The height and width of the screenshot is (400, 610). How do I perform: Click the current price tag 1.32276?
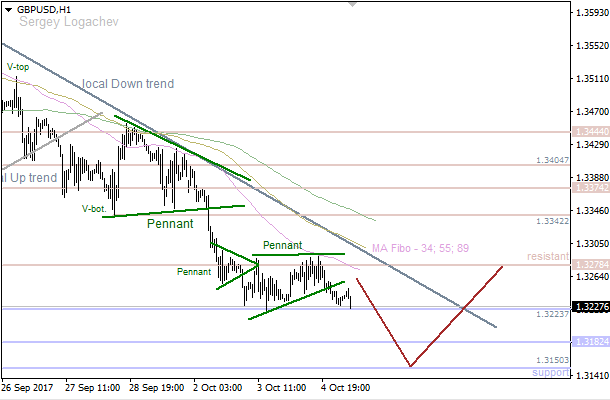coord(587,307)
